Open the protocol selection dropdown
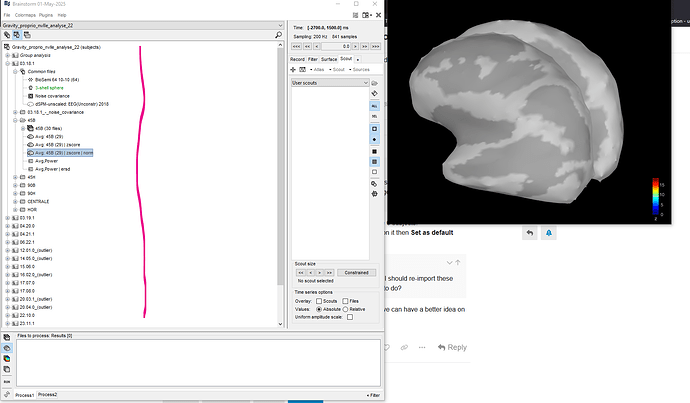Viewport: 690px width, 403px height. [143, 26]
